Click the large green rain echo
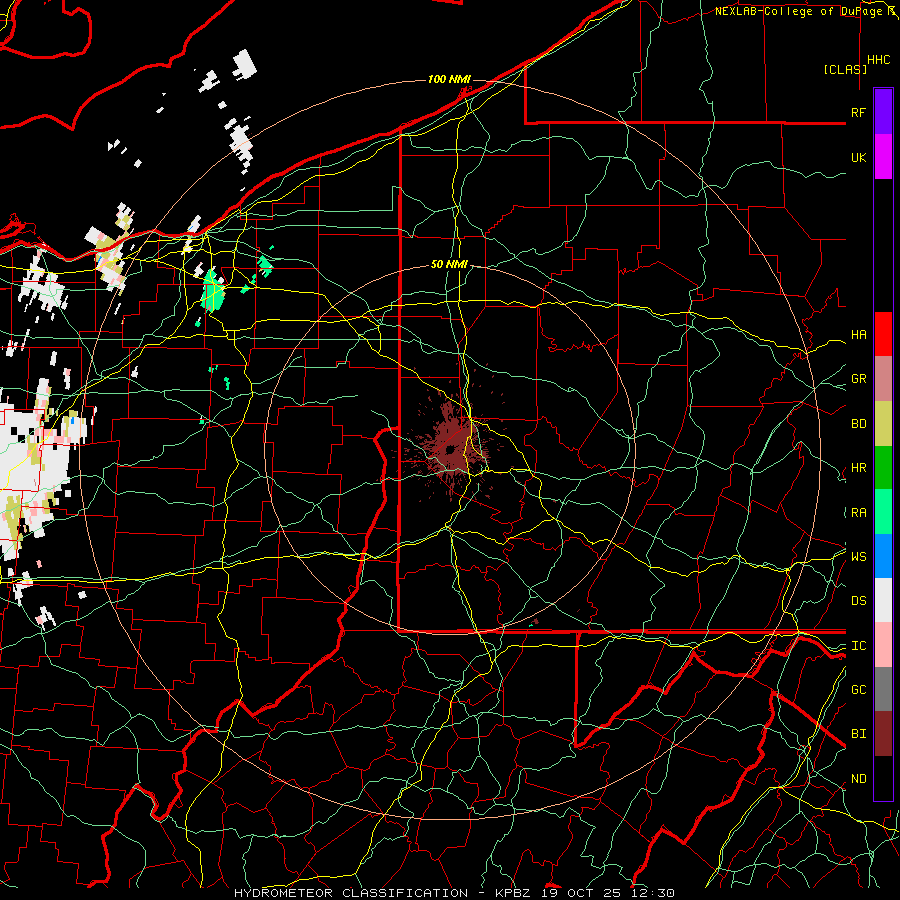Viewport: 900px width, 900px height. pyautogui.click(x=213, y=291)
